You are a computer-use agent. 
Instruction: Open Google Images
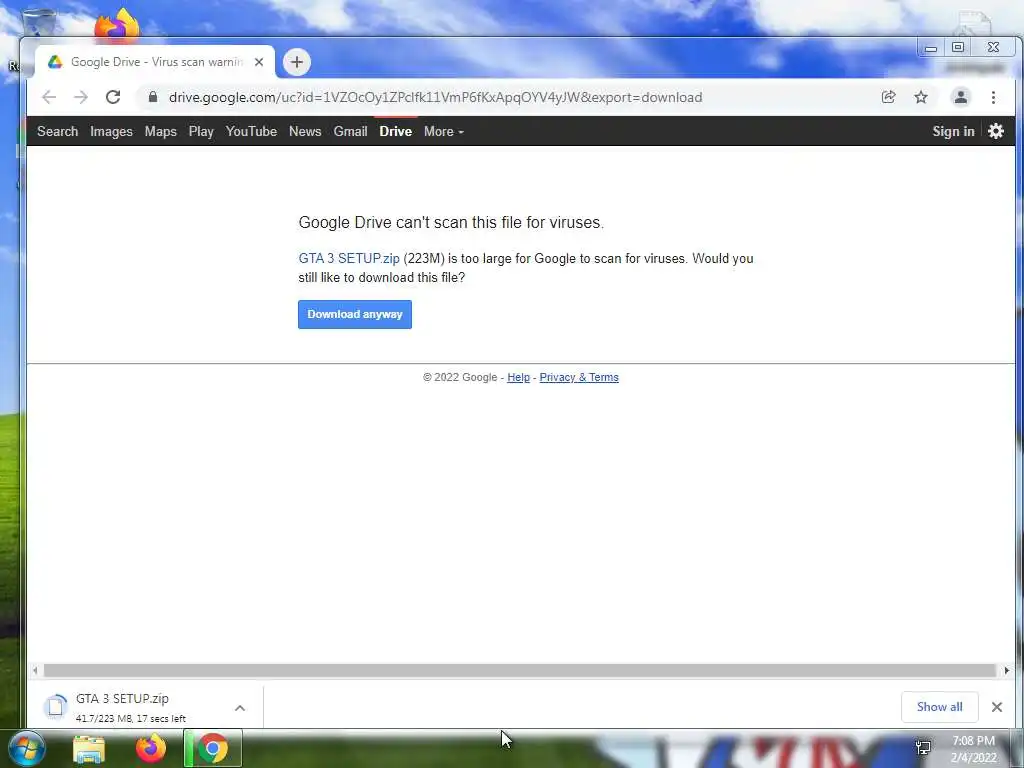pyautogui.click(x=111, y=131)
